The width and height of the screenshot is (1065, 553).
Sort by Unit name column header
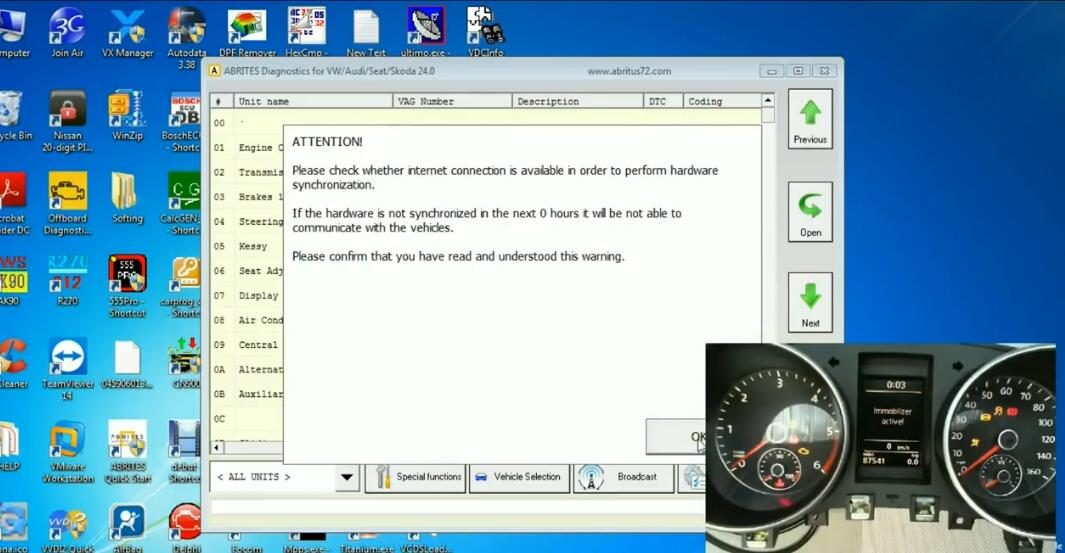click(312, 101)
